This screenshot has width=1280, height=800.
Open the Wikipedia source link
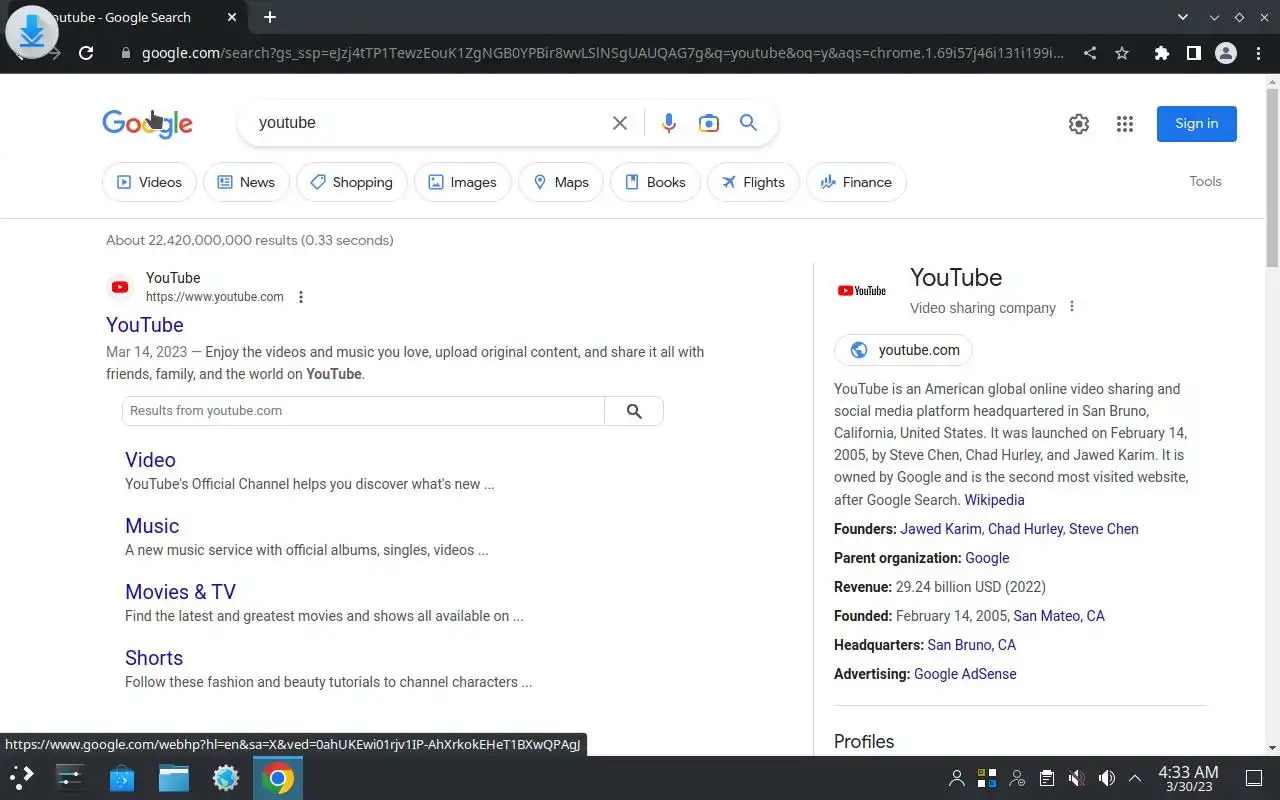tap(994, 500)
